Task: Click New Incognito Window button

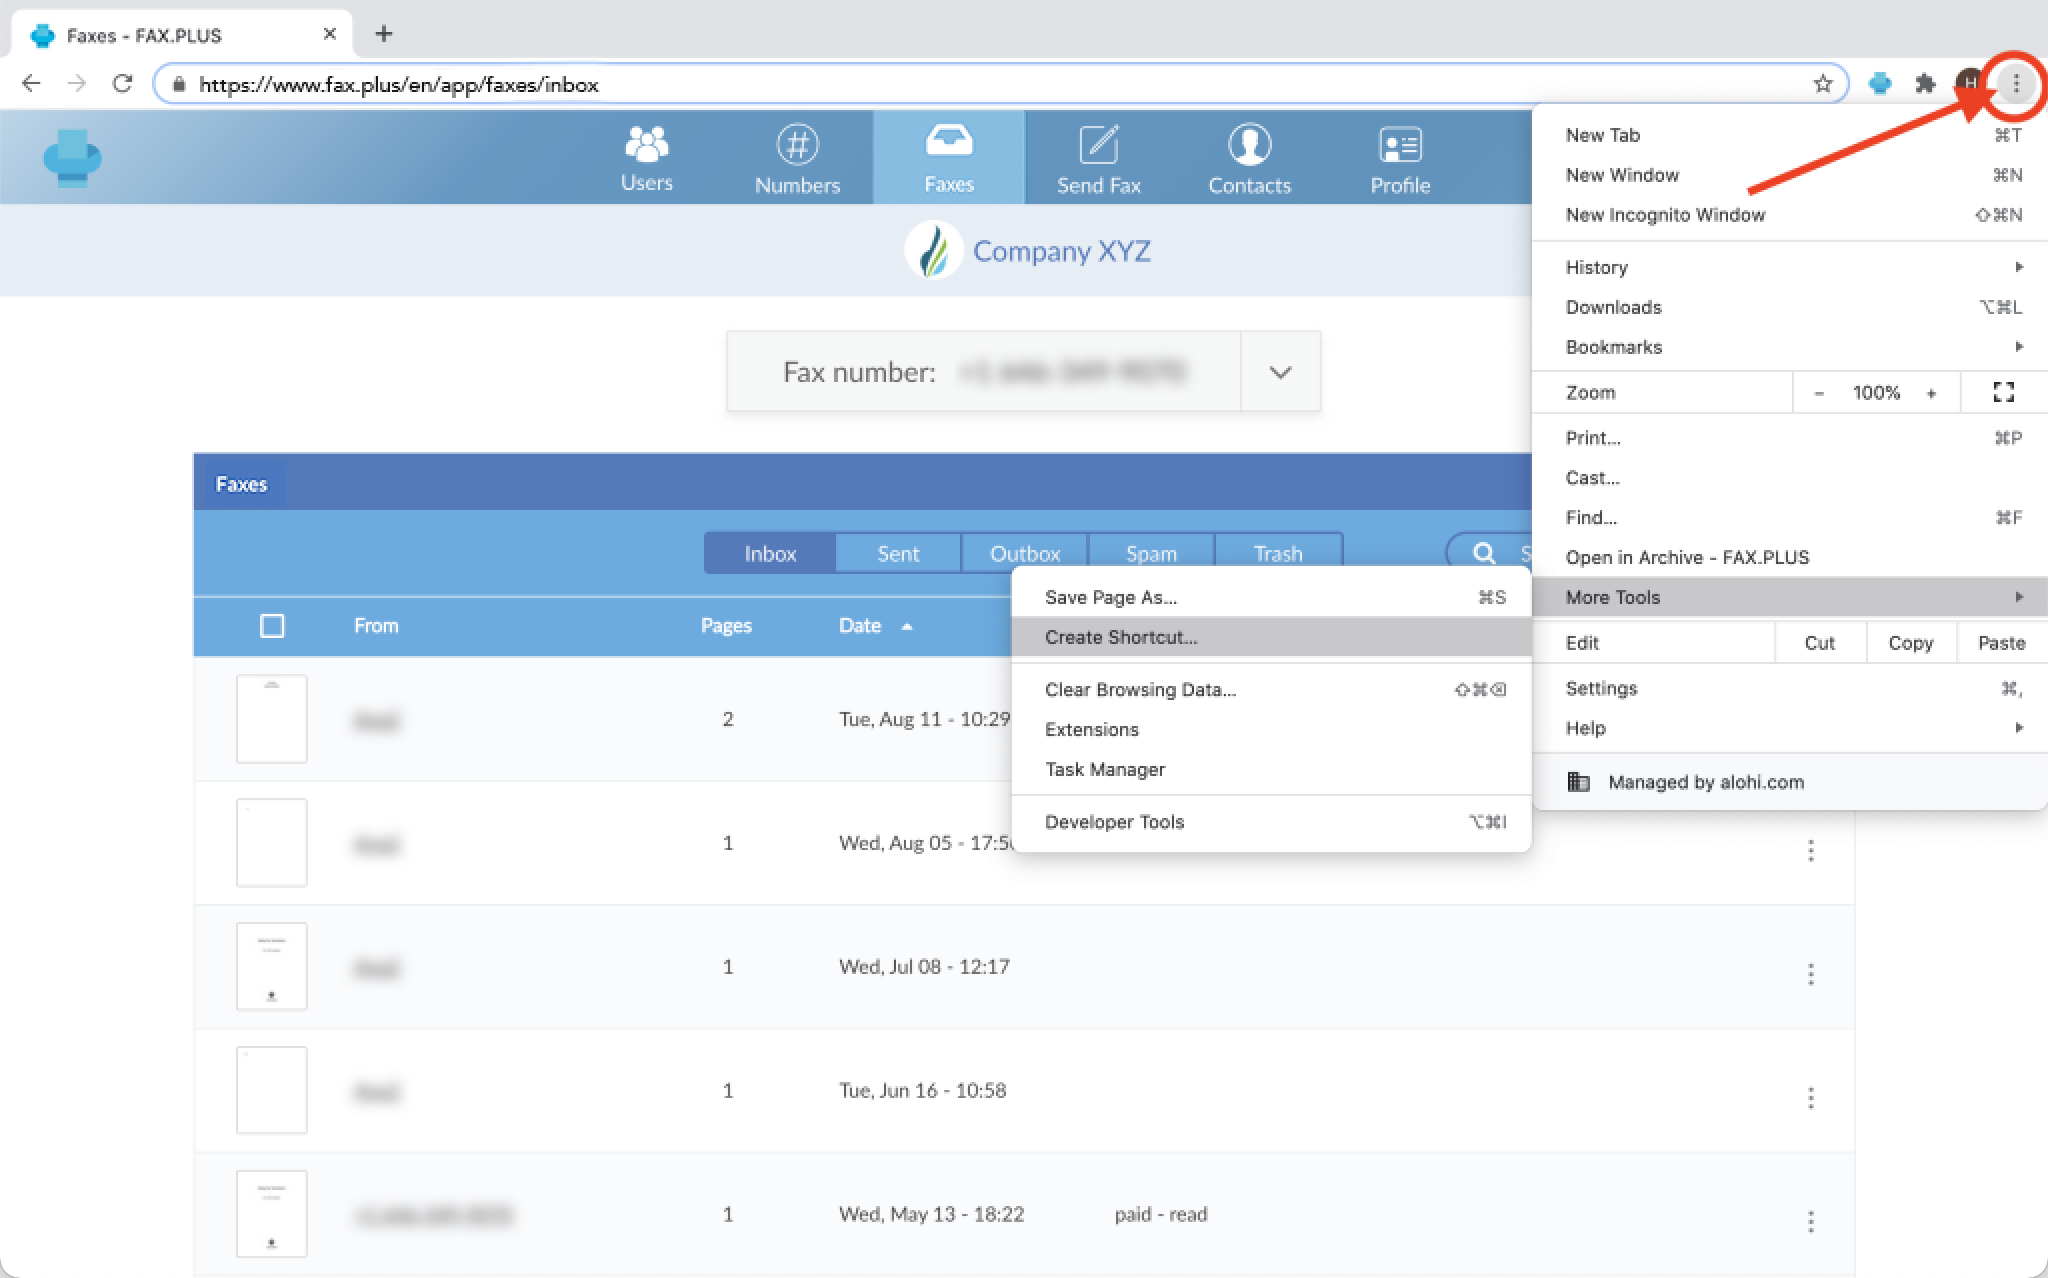Action: 1665,213
